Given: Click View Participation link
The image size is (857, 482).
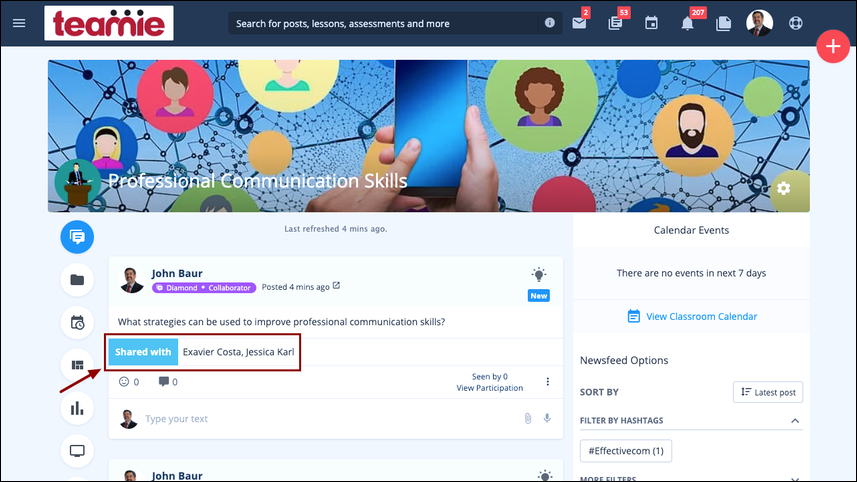Looking at the screenshot, I should 490,388.
